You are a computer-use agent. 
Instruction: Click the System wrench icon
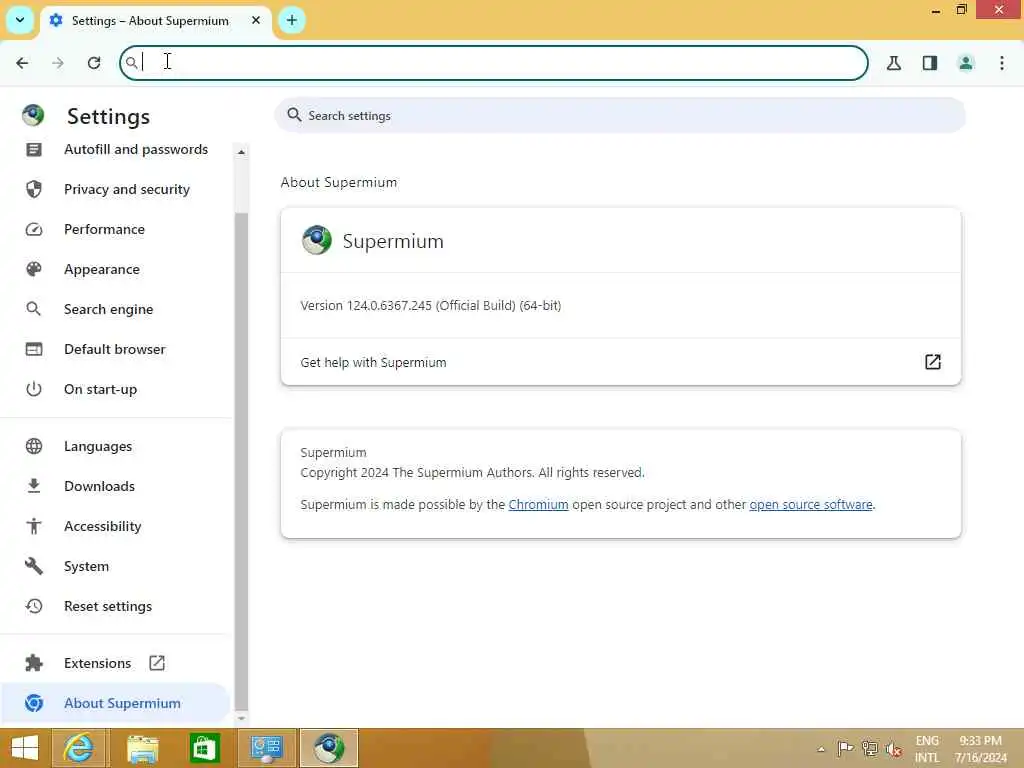(34, 566)
